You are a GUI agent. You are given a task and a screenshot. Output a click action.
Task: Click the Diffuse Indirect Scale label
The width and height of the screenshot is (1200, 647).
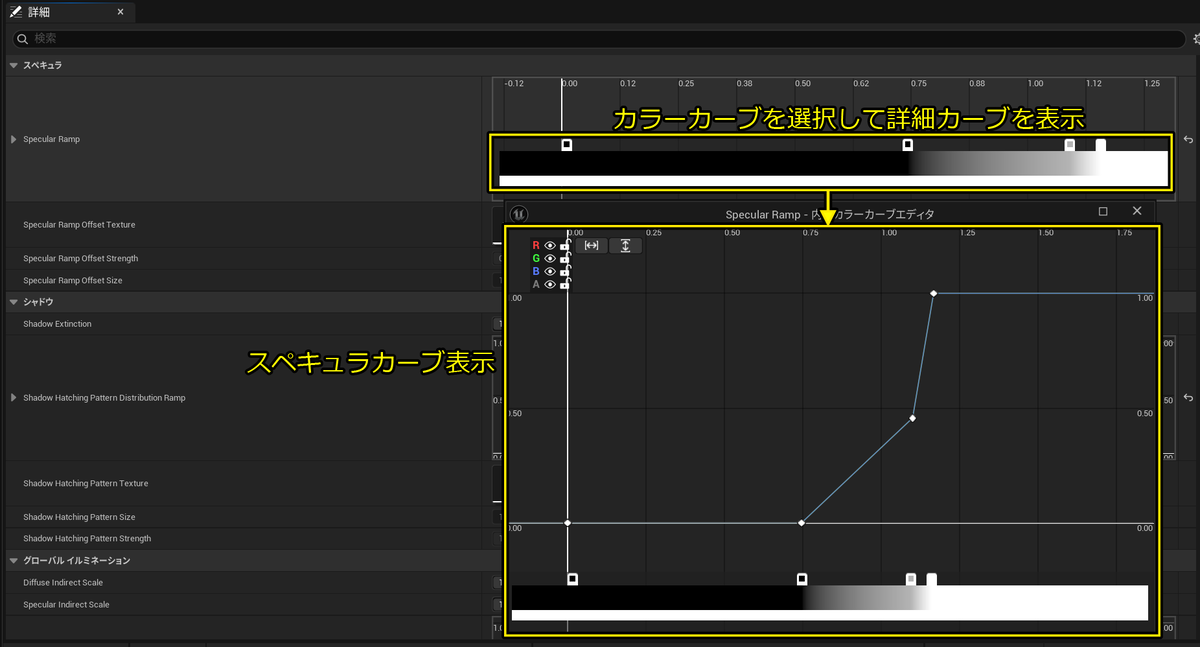point(63,583)
